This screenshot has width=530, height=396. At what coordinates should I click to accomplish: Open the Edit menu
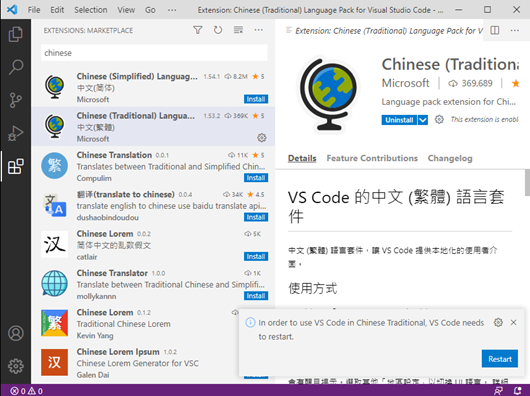(x=57, y=10)
